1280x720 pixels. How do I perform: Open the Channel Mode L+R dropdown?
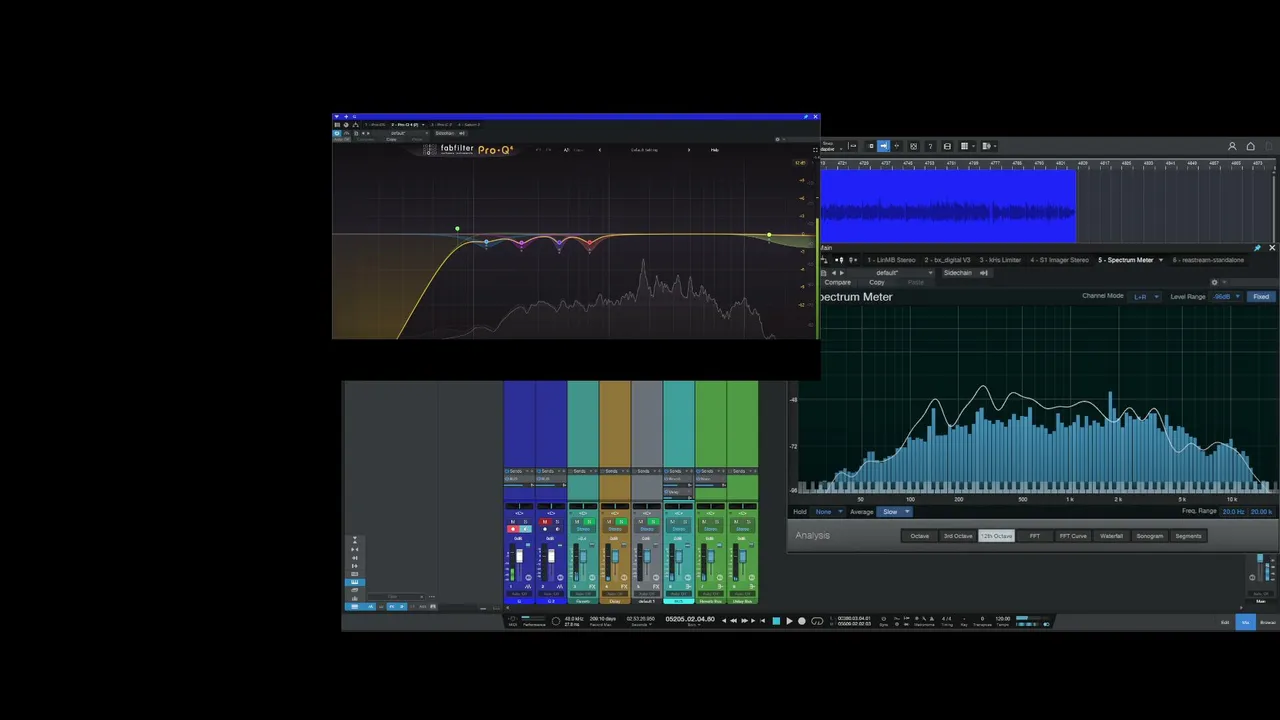(1145, 297)
